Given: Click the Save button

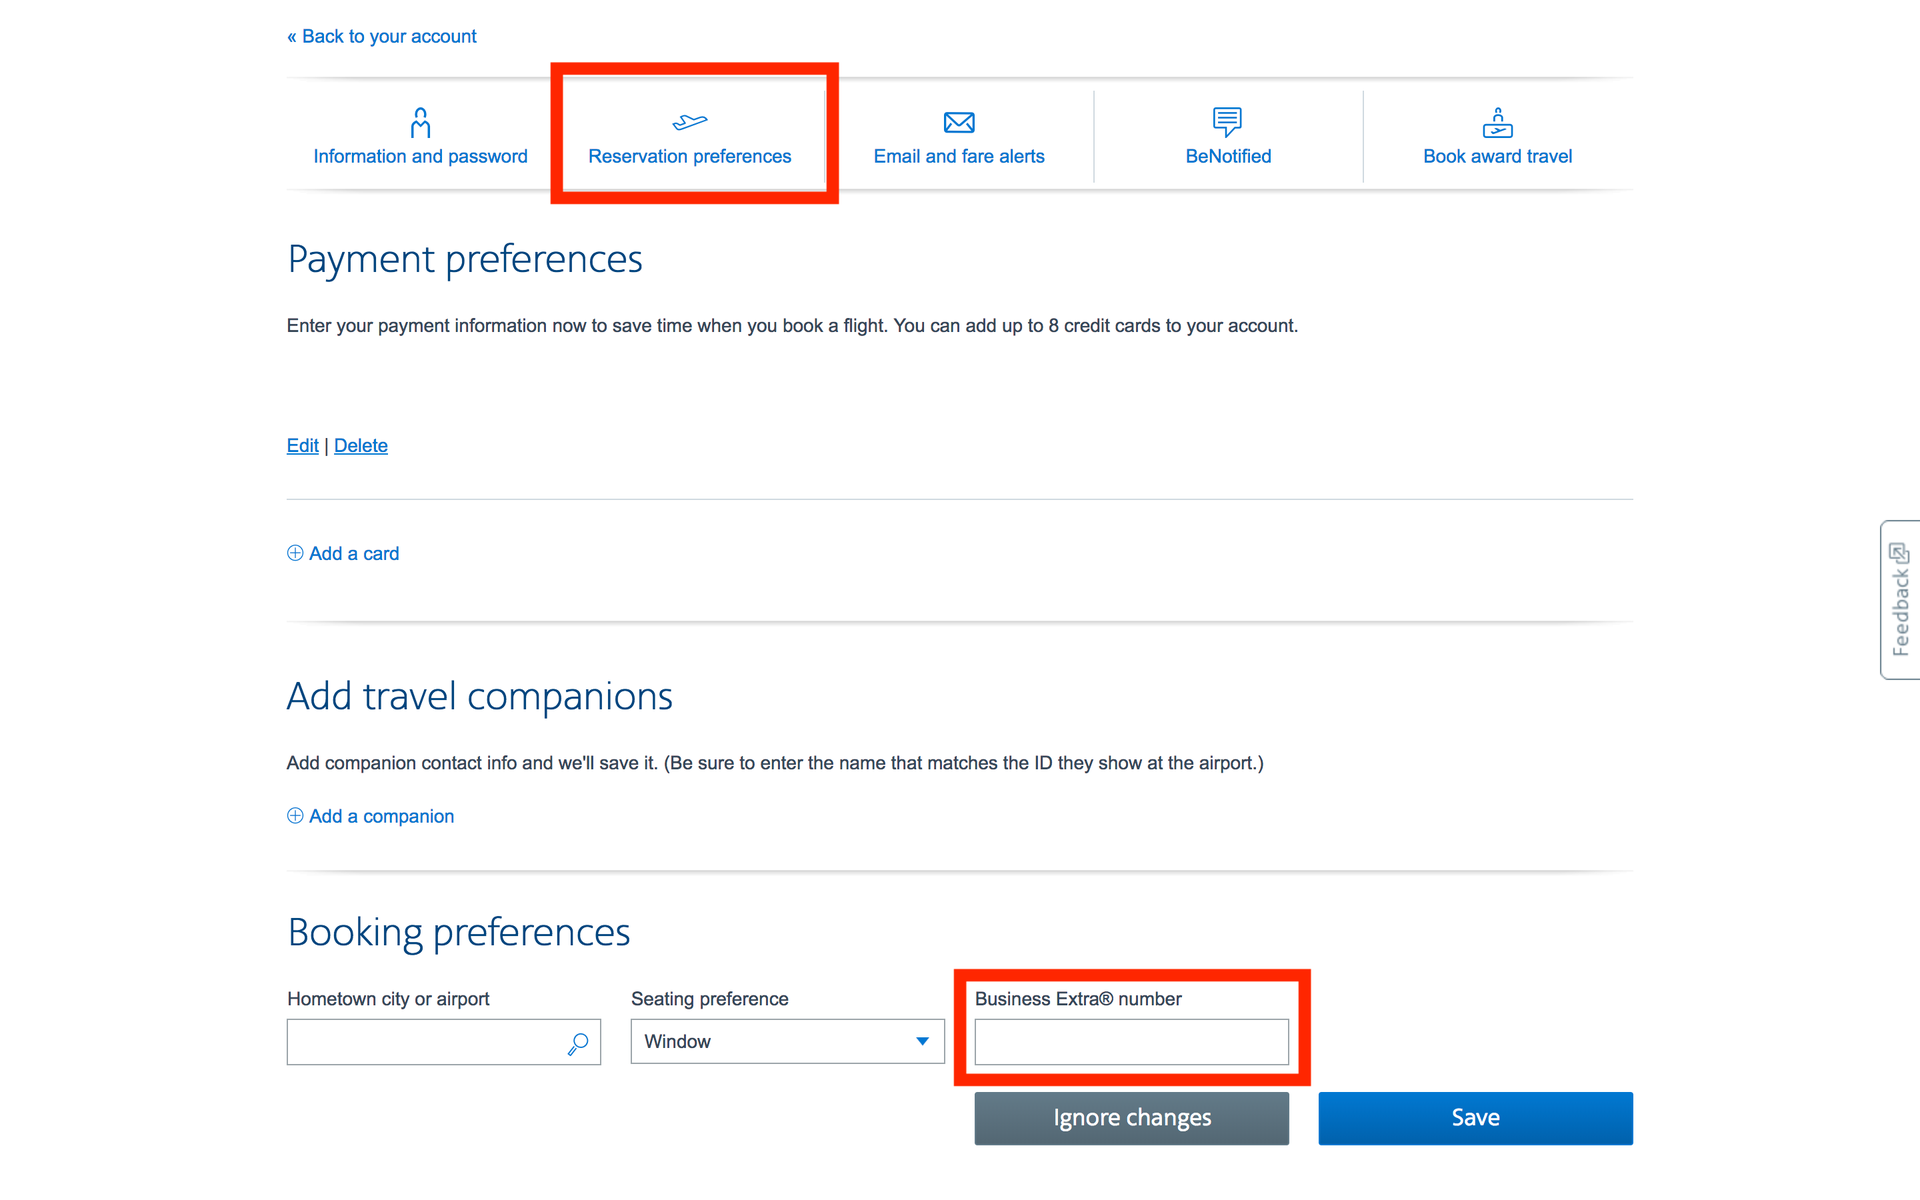Looking at the screenshot, I should pyautogui.click(x=1474, y=1117).
